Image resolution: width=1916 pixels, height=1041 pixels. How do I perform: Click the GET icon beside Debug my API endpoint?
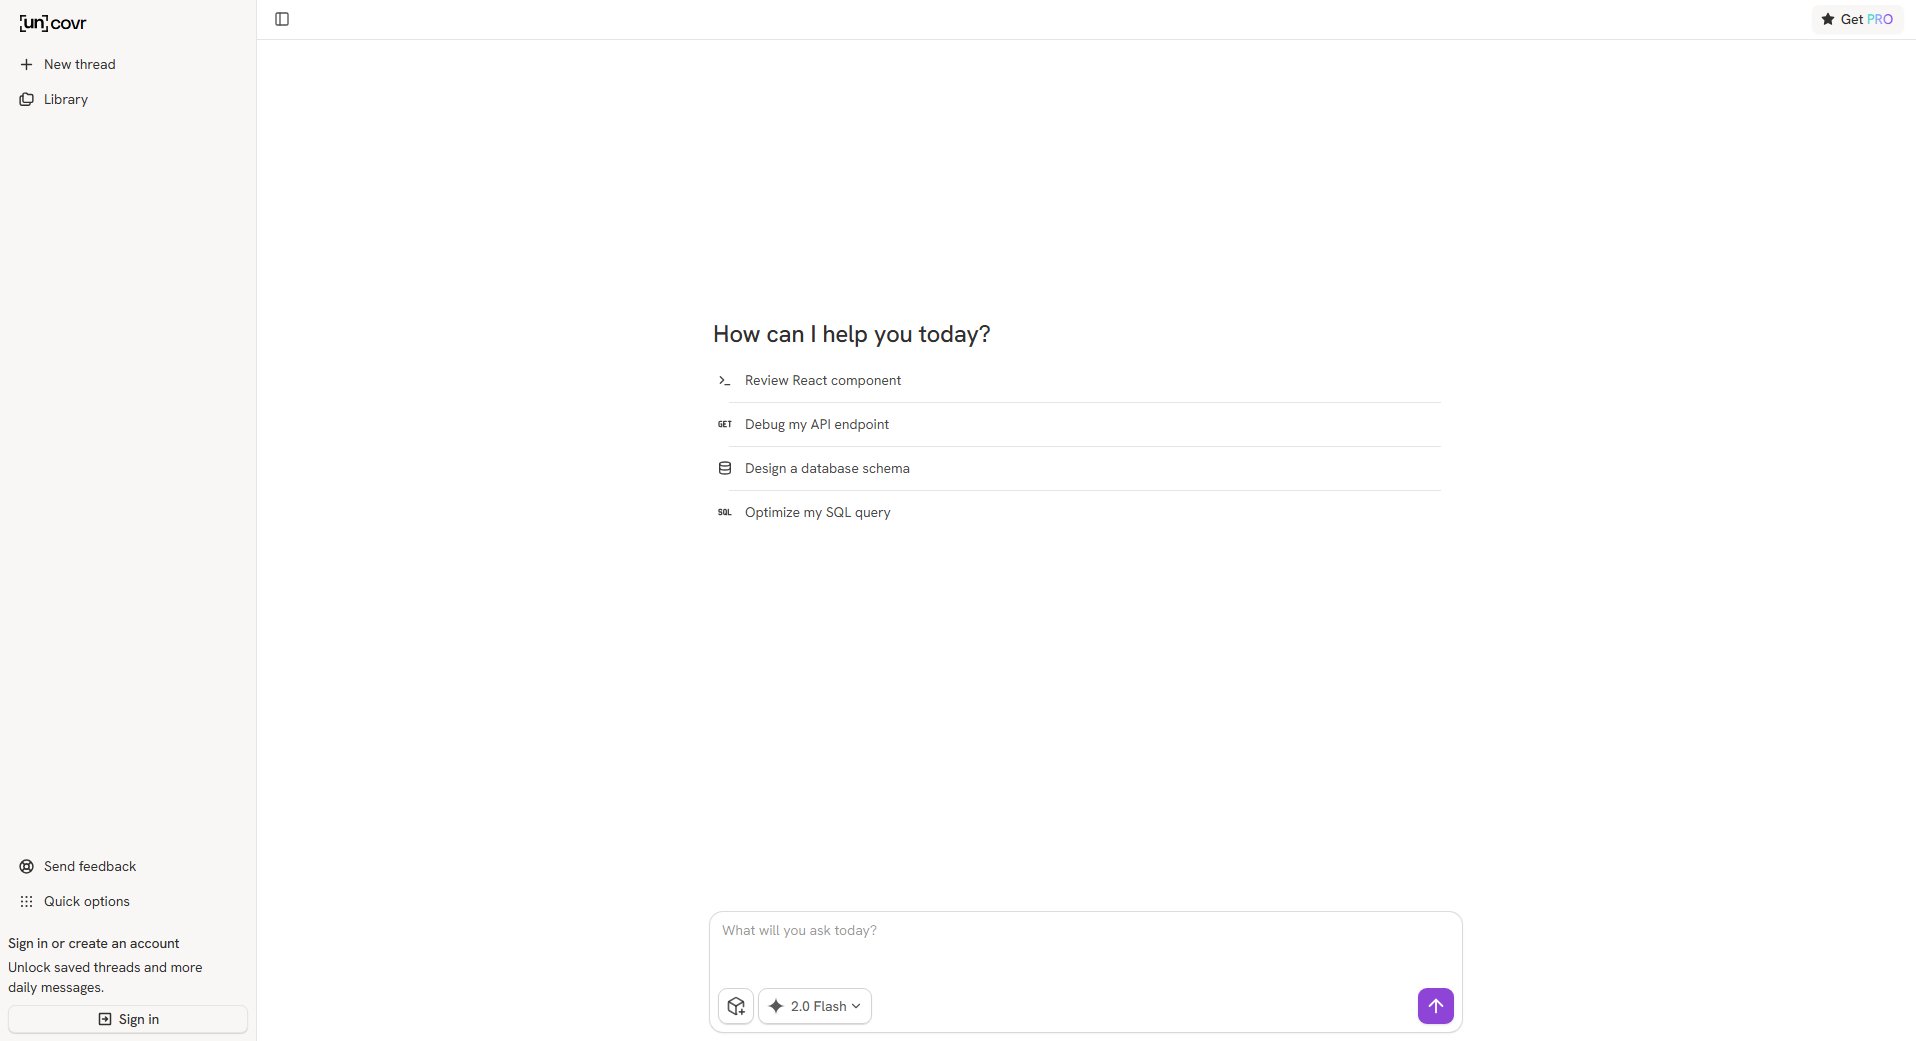click(x=724, y=424)
